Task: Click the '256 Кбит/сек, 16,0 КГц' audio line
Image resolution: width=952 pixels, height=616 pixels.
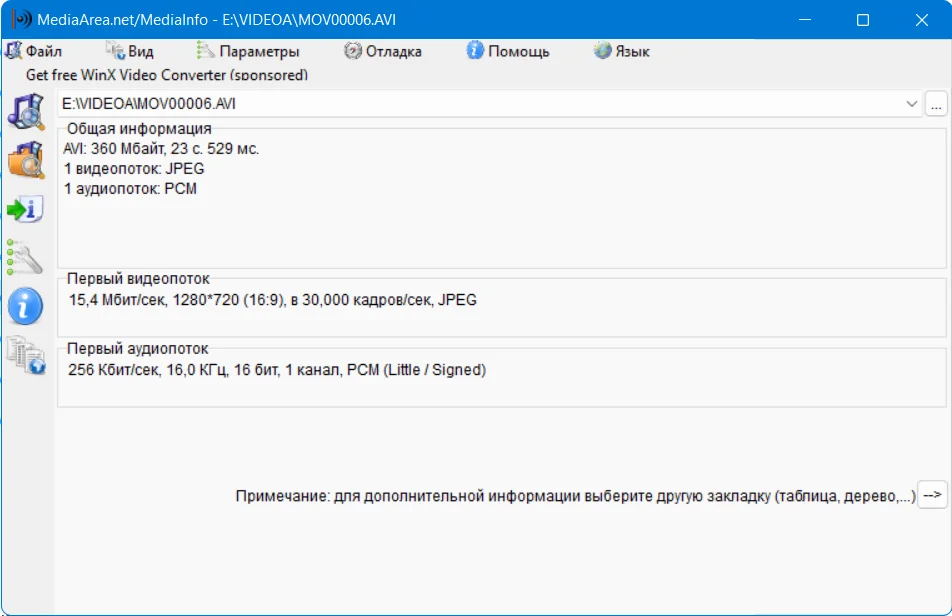Action: [x=277, y=370]
